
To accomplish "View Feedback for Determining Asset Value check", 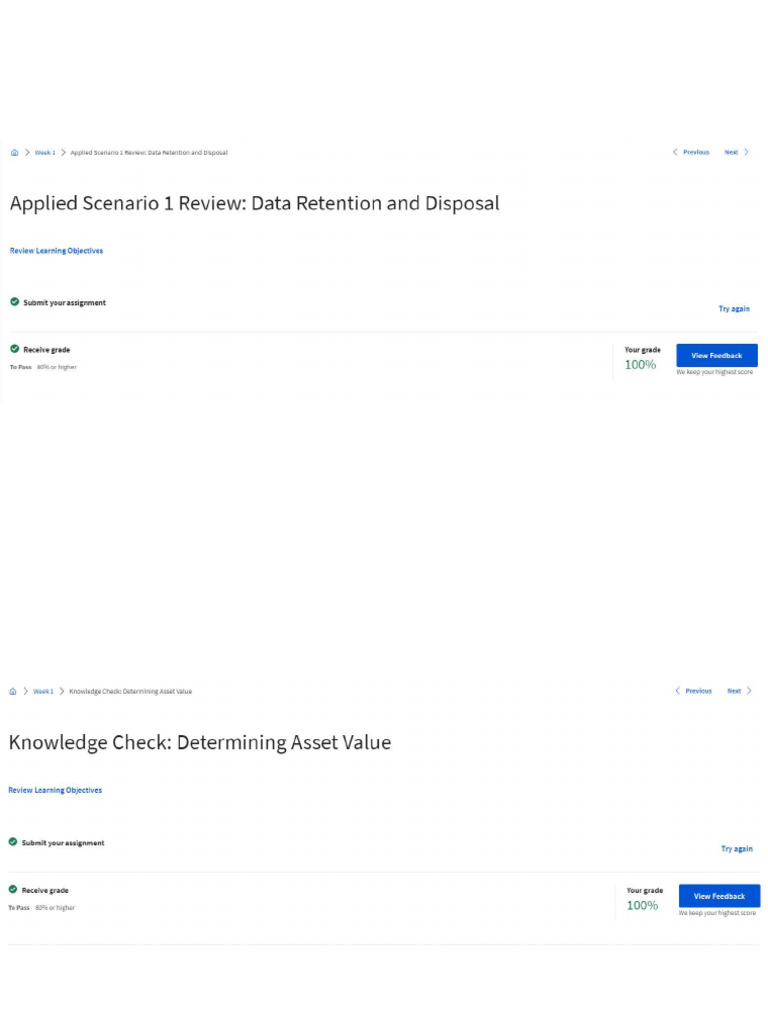I will pos(719,896).
